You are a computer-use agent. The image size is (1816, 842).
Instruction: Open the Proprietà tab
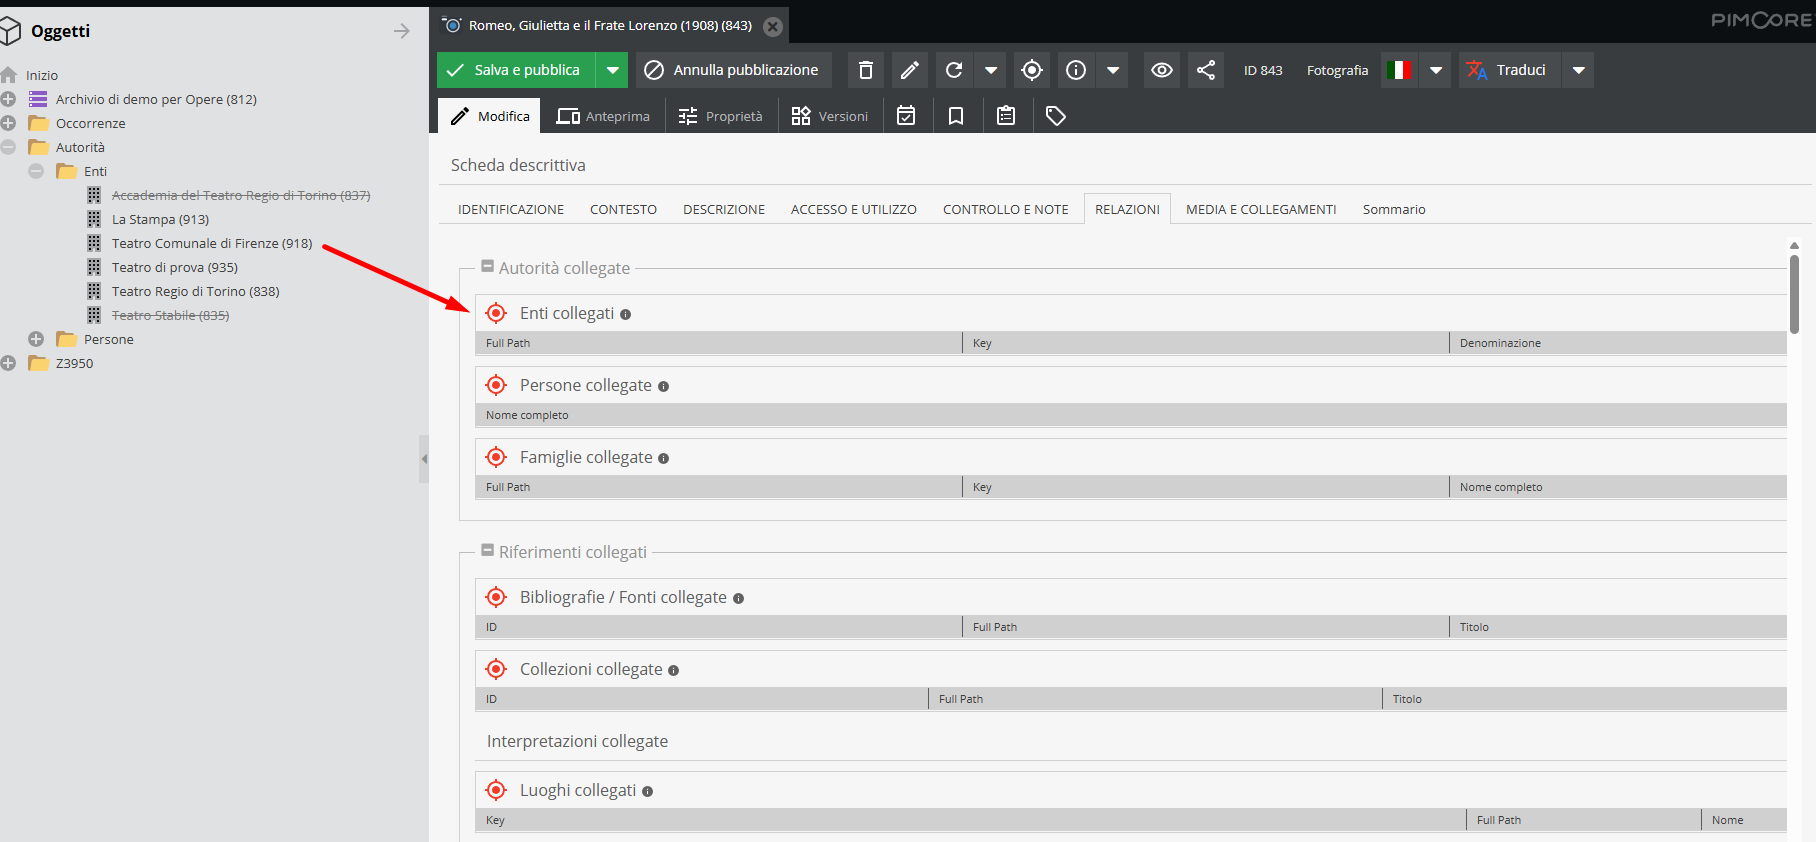click(720, 116)
